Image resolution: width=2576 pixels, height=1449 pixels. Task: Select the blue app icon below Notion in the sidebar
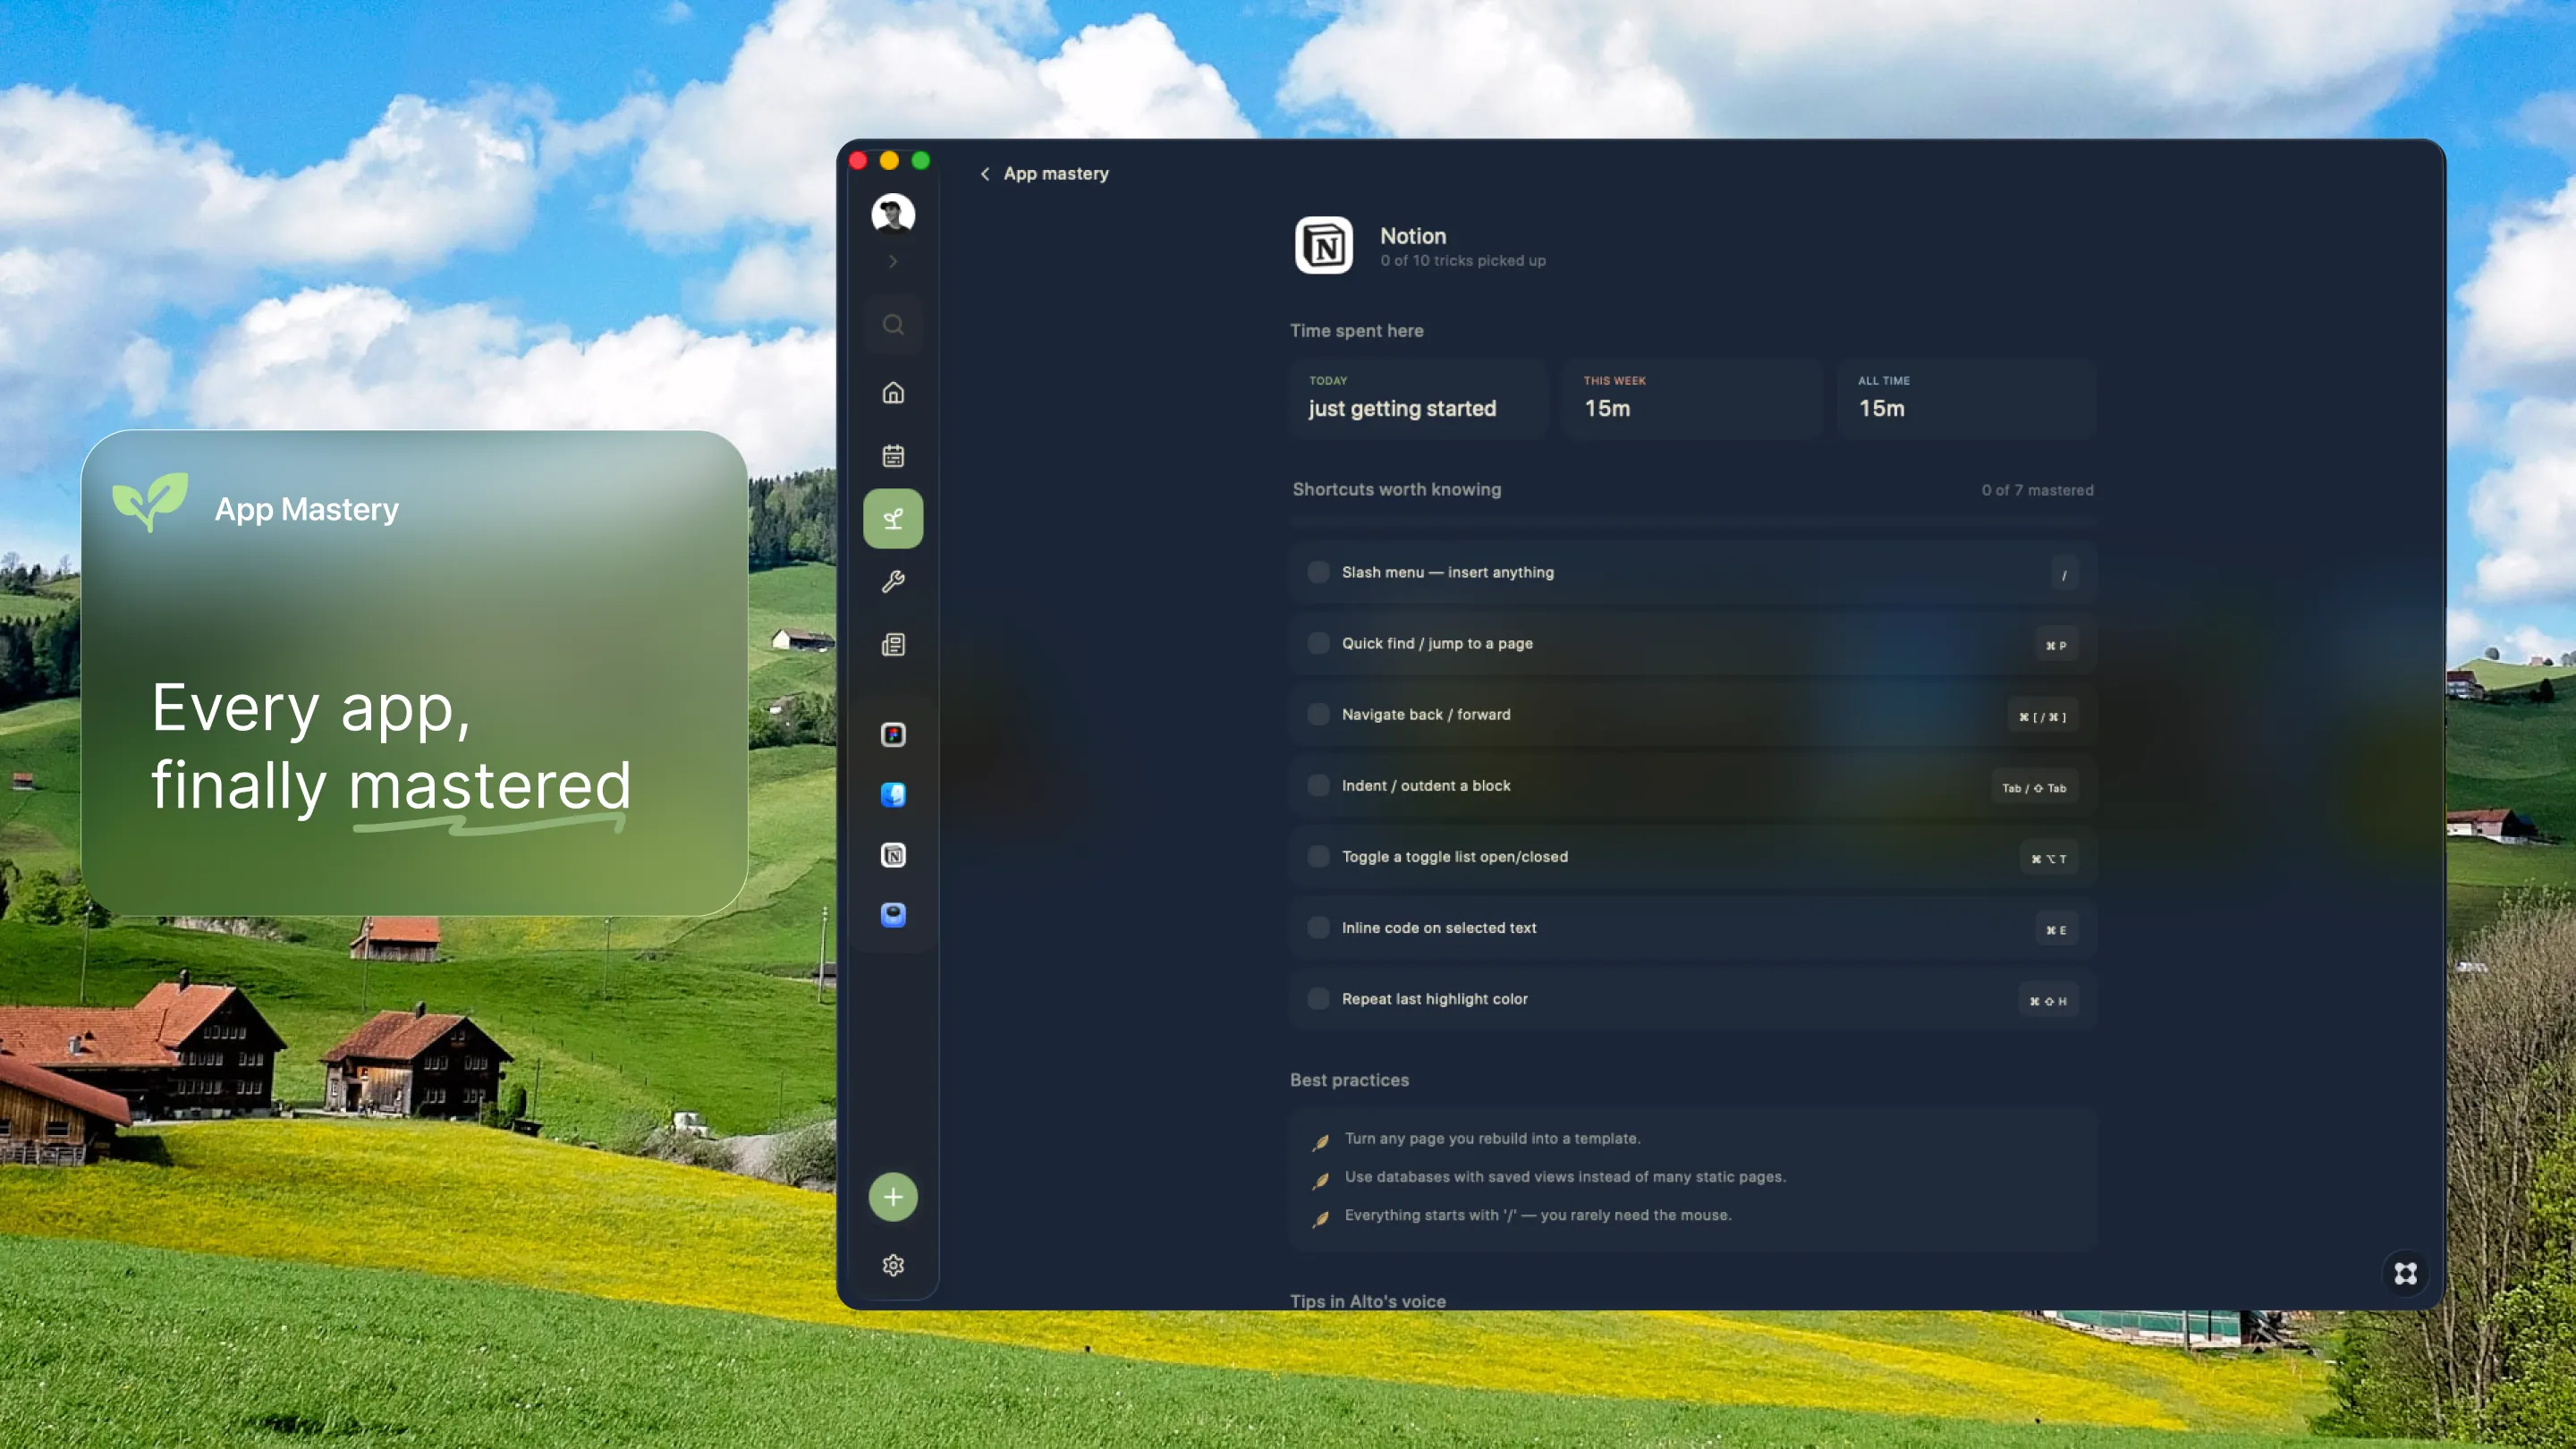click(x=893, y=915)
